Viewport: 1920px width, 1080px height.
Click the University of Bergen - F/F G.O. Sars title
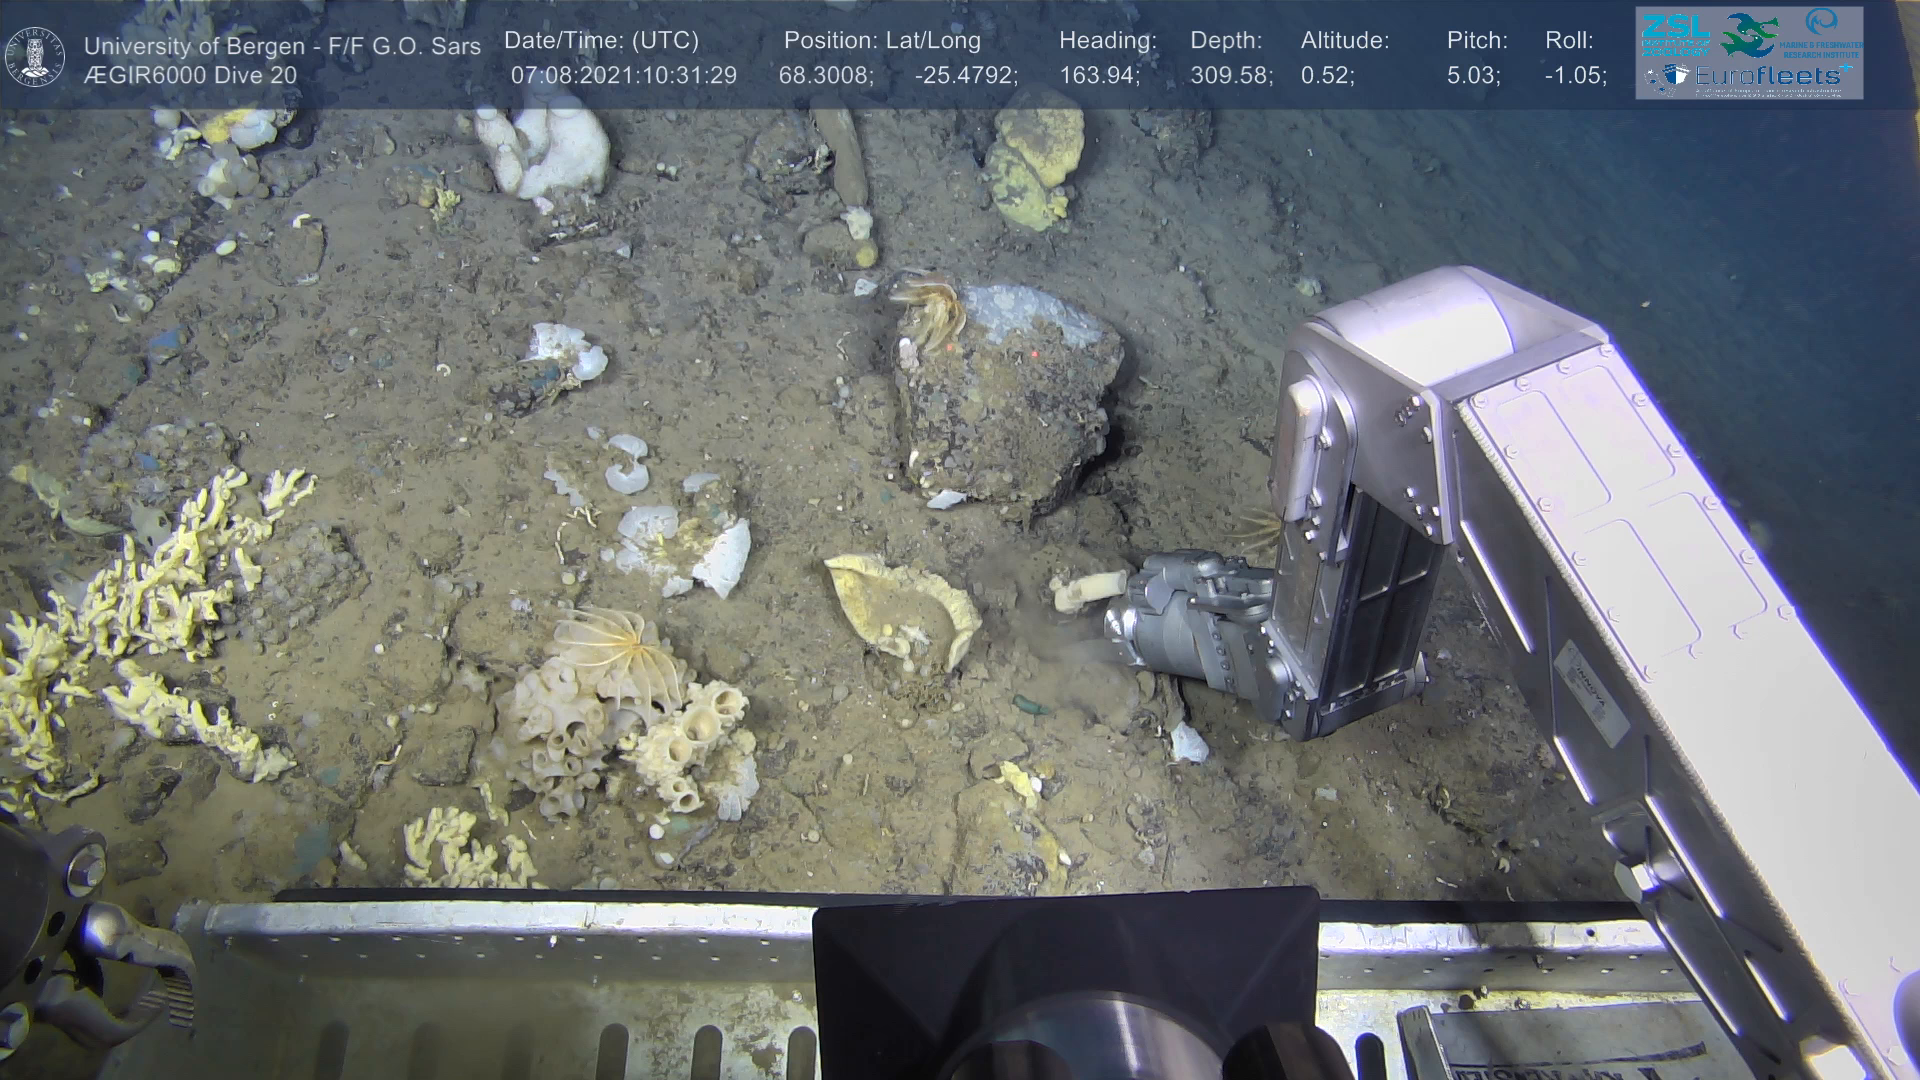[x=282, y=46]
